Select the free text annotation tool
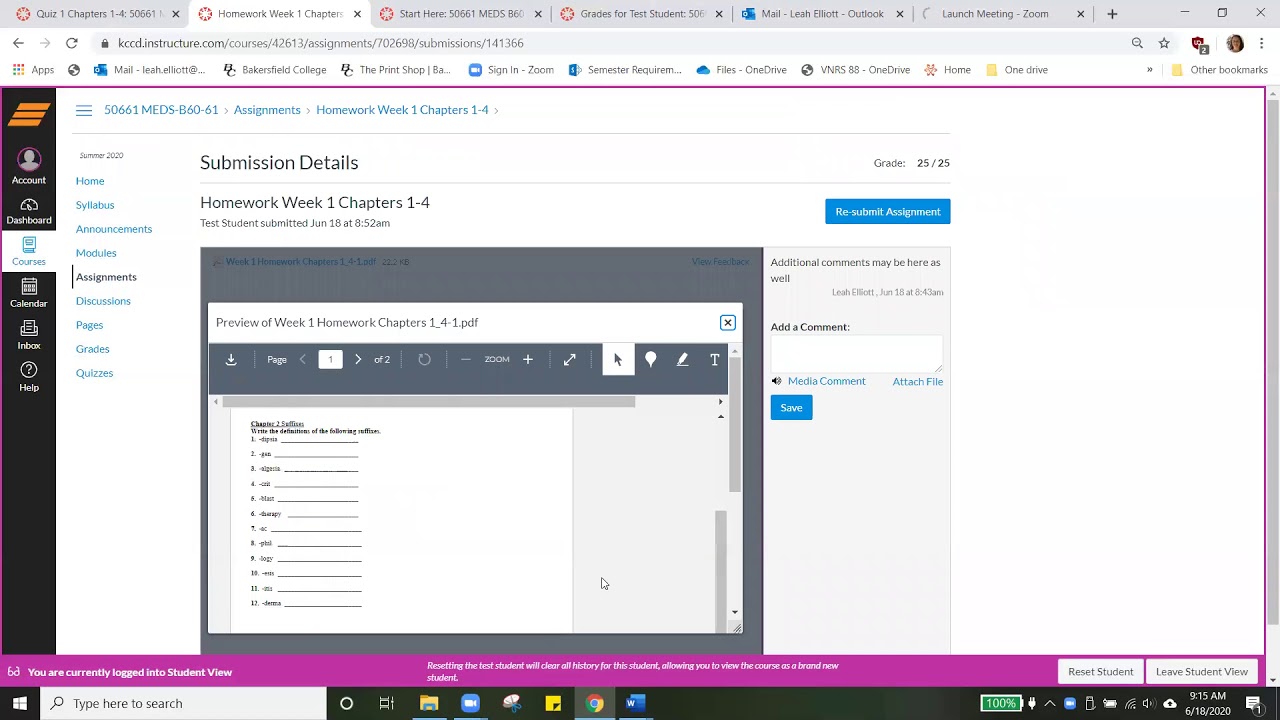1280x720 pixels. point(715,360)
